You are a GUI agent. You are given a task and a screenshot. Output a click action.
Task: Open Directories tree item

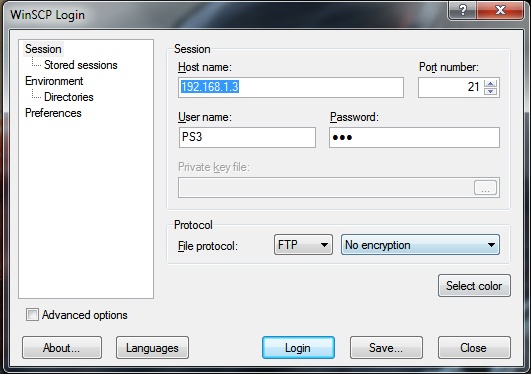(x=68, y=97)
